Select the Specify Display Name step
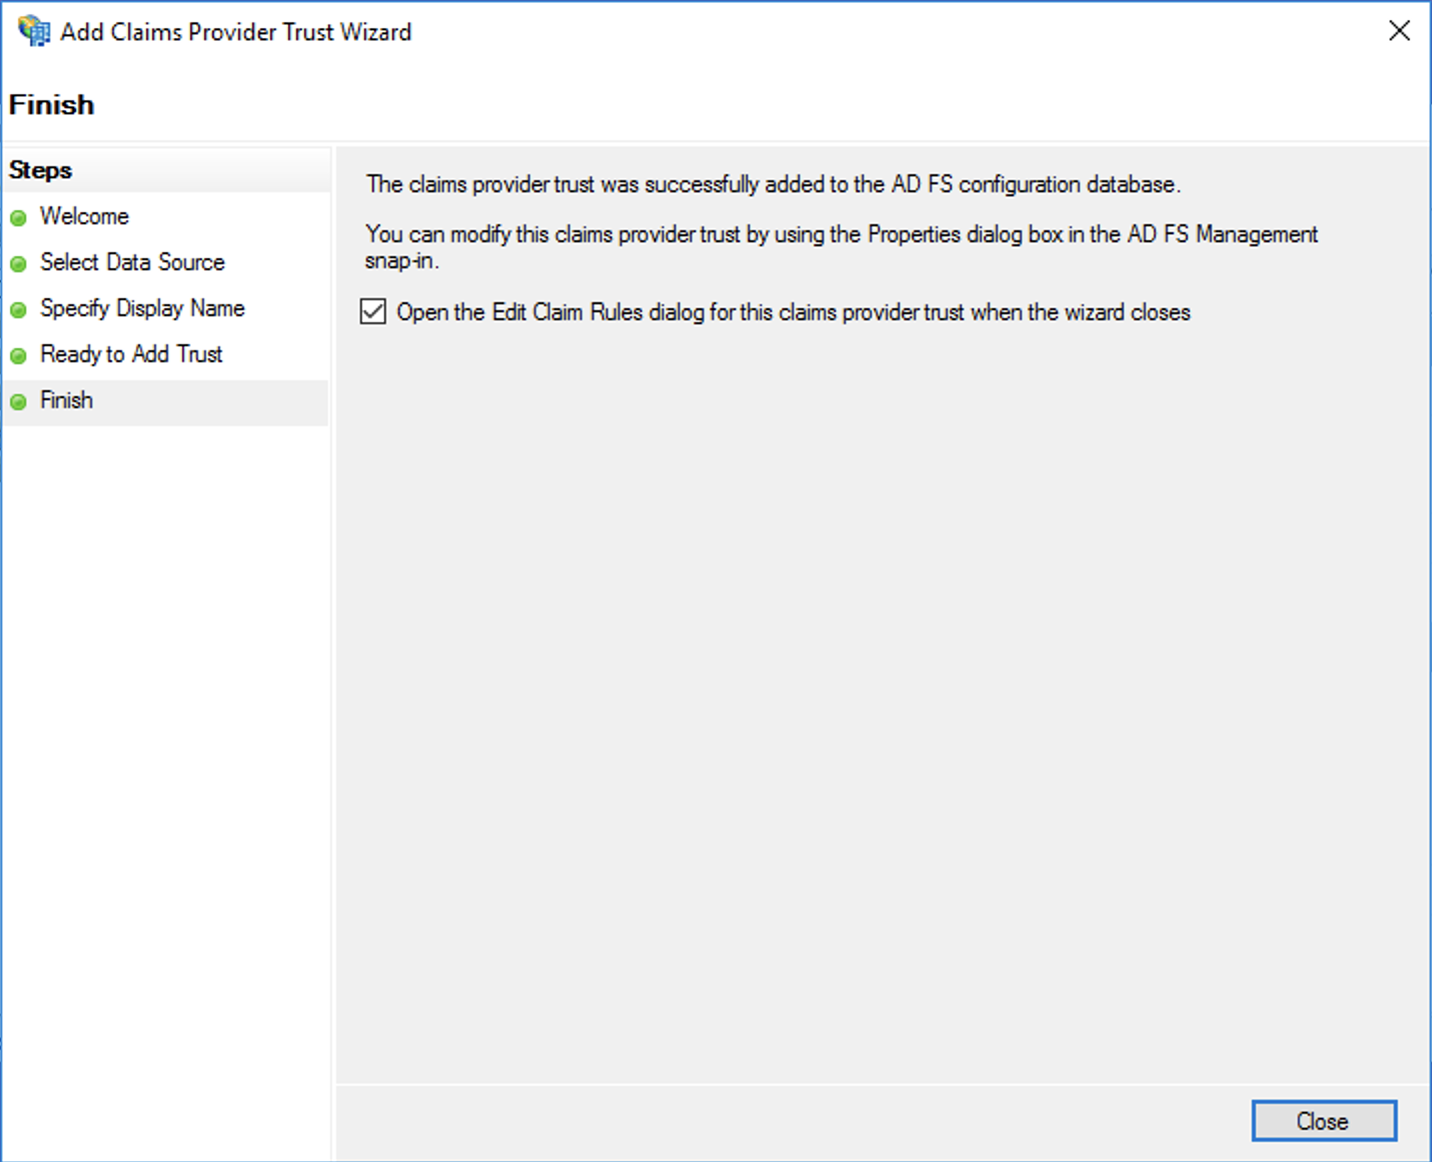Screen dimensions: 1432x1162 point(142,308)
